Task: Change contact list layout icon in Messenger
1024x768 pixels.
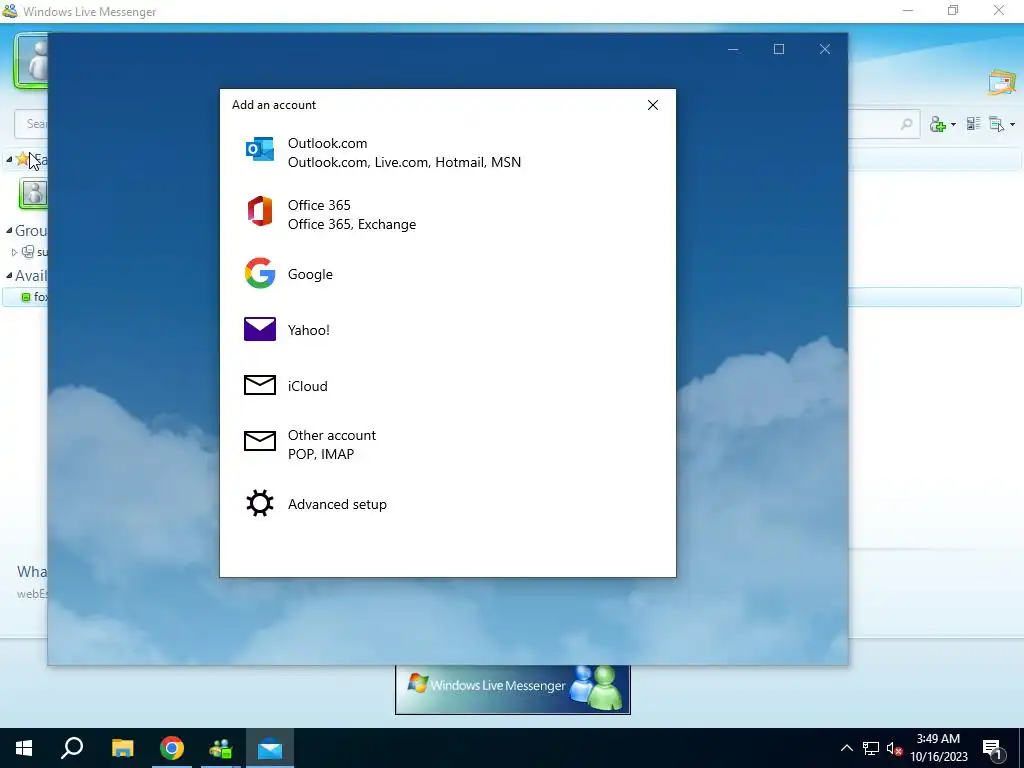Action: pos(974,123)
